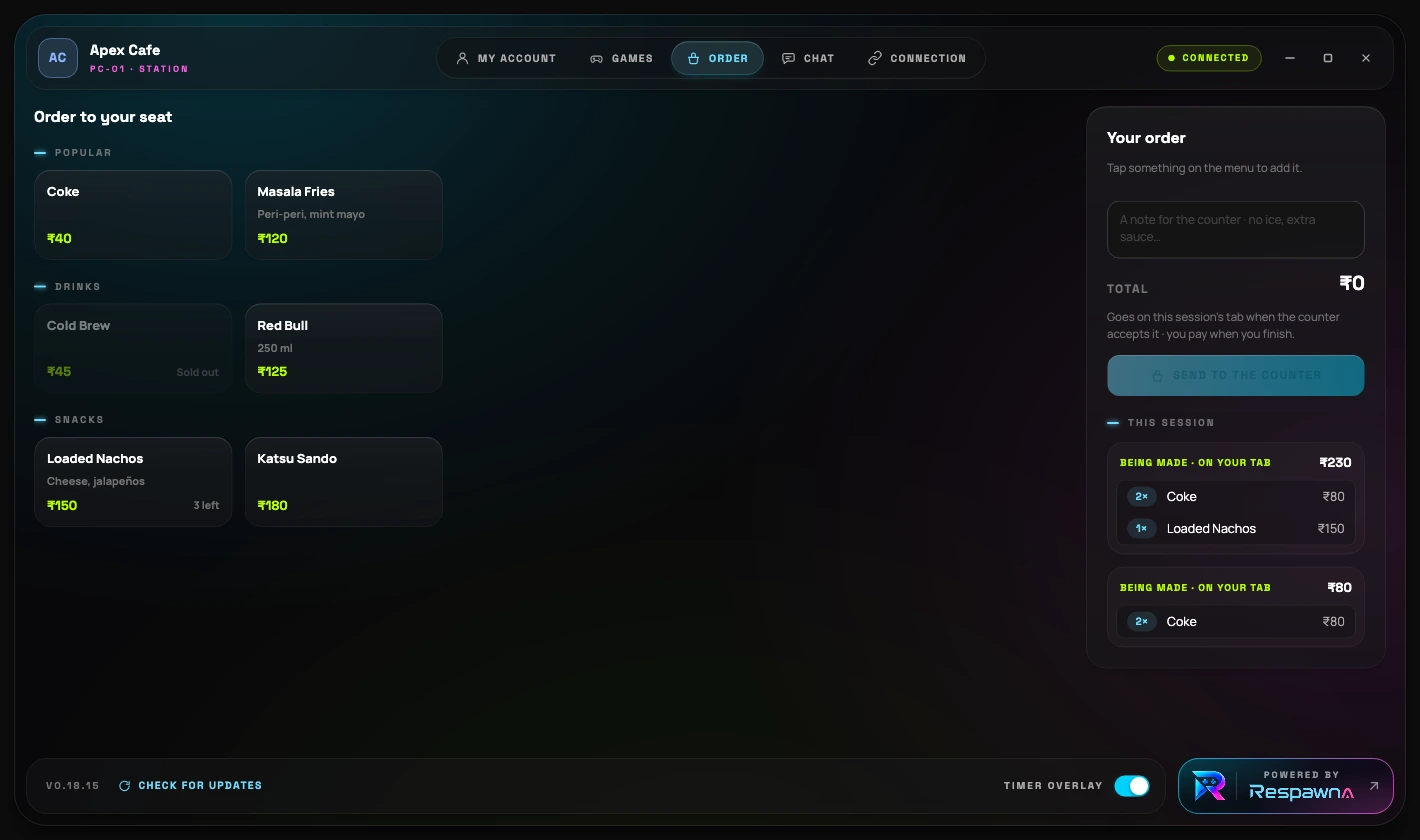The image size is (1420, 840).
Task: Click the Coke row in ₹80 order
Action: [1236, 622]
